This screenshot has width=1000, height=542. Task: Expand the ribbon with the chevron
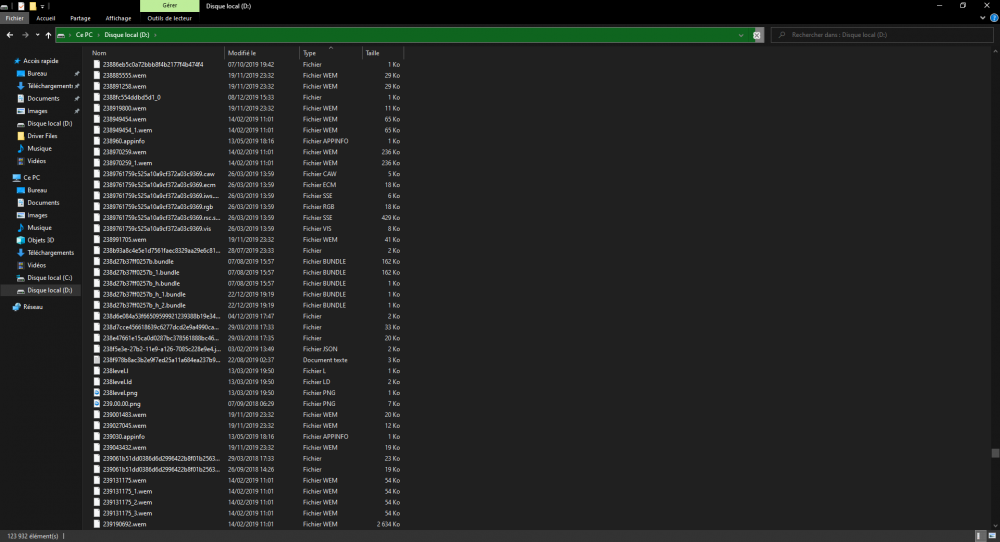pos(982,18)
